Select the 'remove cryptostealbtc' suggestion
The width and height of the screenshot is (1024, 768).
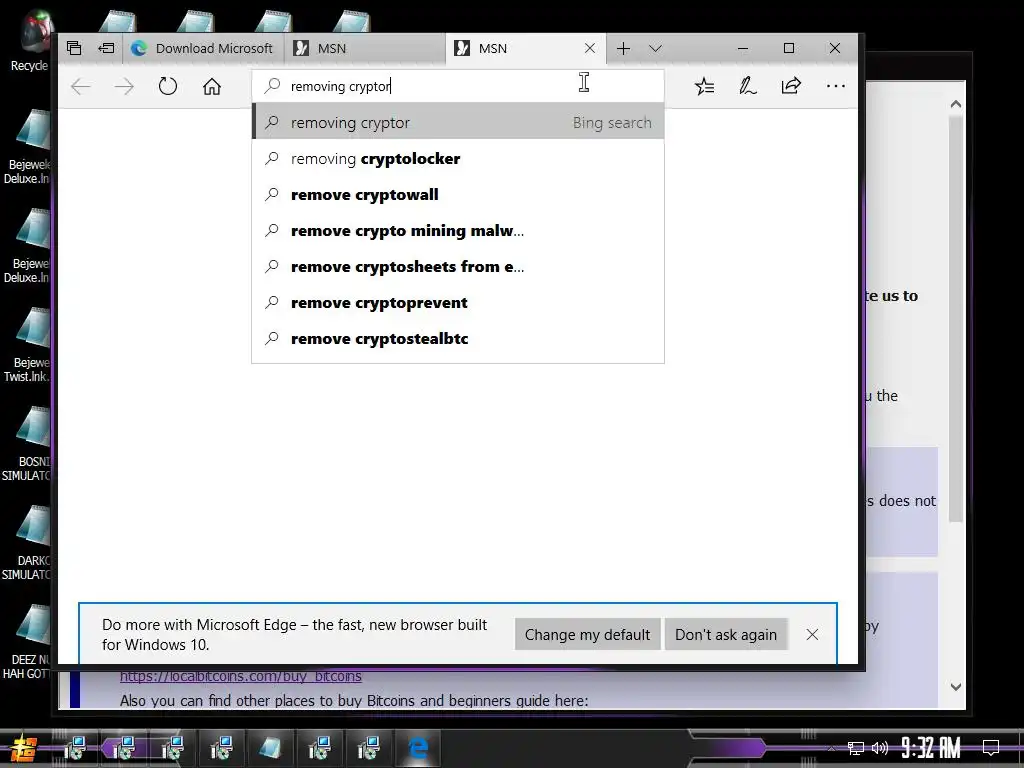458,338
